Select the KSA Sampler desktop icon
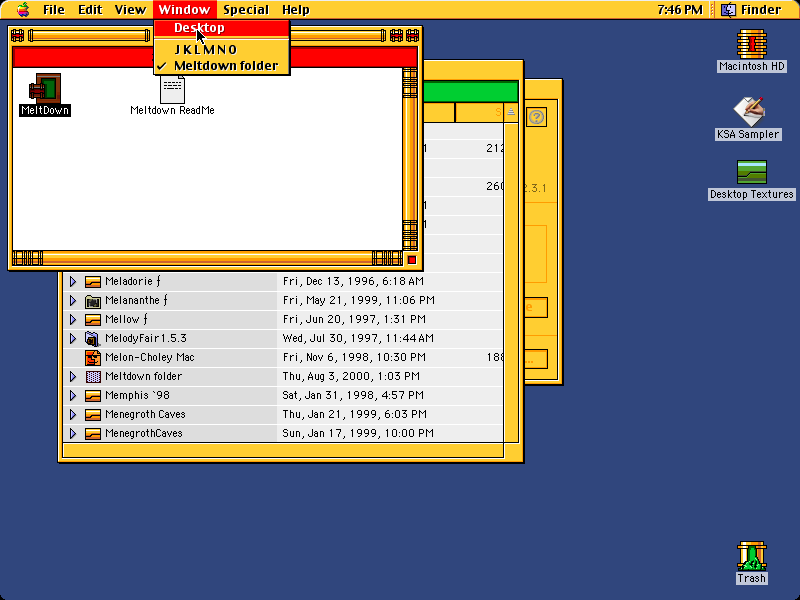 (748, 111)
